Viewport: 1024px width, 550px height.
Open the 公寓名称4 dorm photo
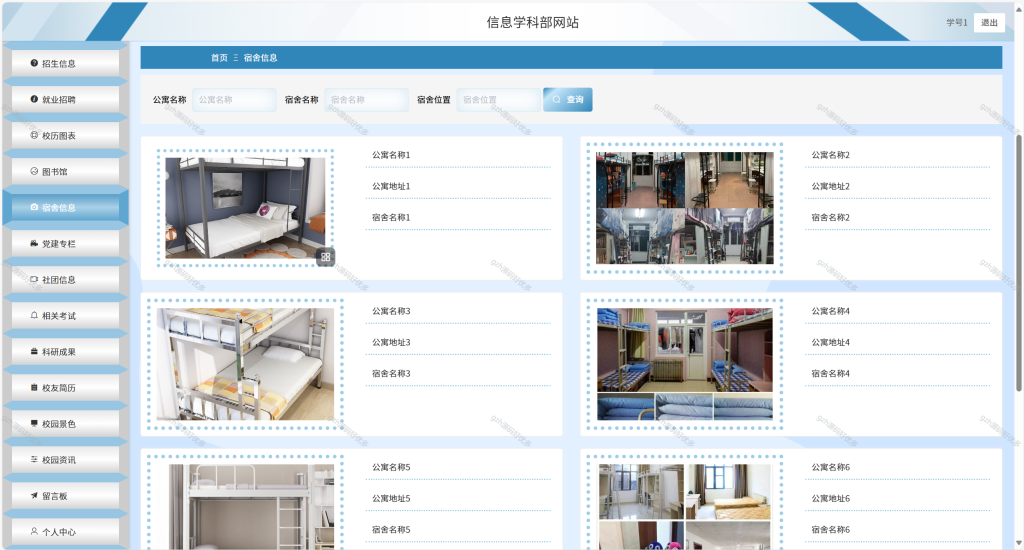pos(684,364)
